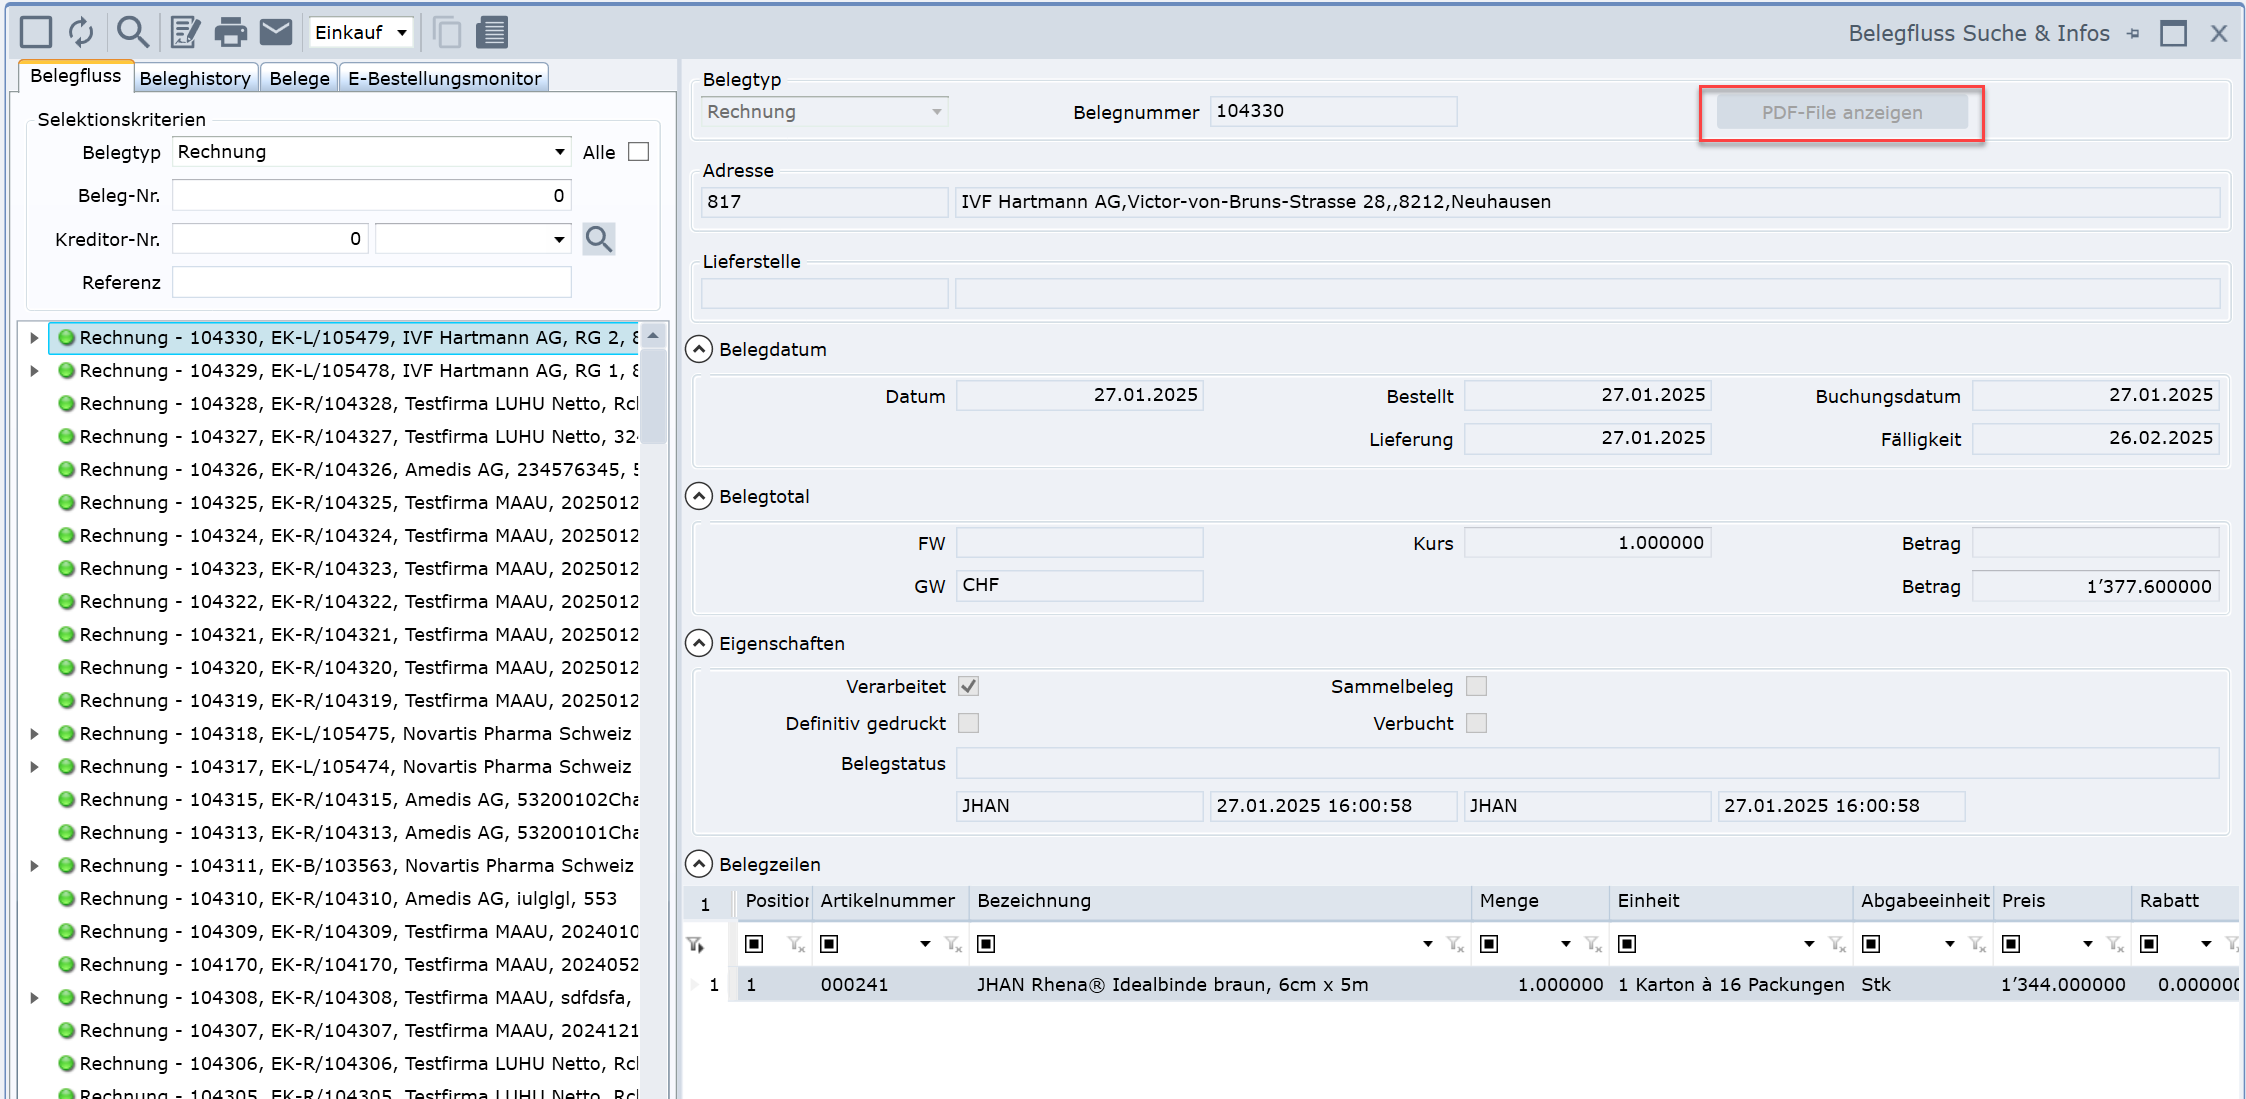This screenshot has width=2246, height=1099.
Task: Click the Referenz input field
Action: click(x=371, y=282)
